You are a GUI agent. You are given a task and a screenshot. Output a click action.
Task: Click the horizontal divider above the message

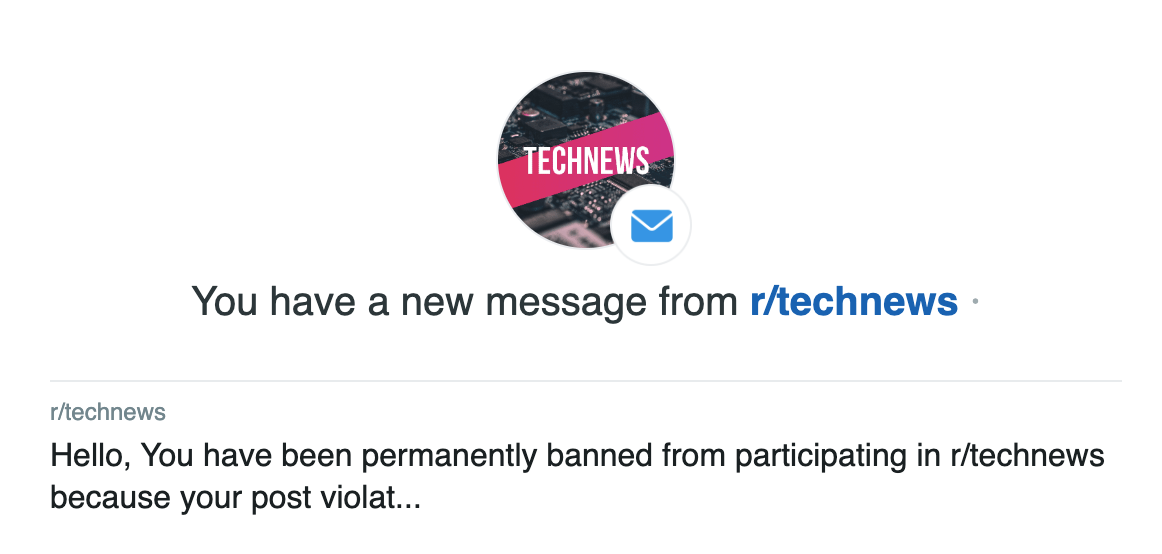pos(586,381)
